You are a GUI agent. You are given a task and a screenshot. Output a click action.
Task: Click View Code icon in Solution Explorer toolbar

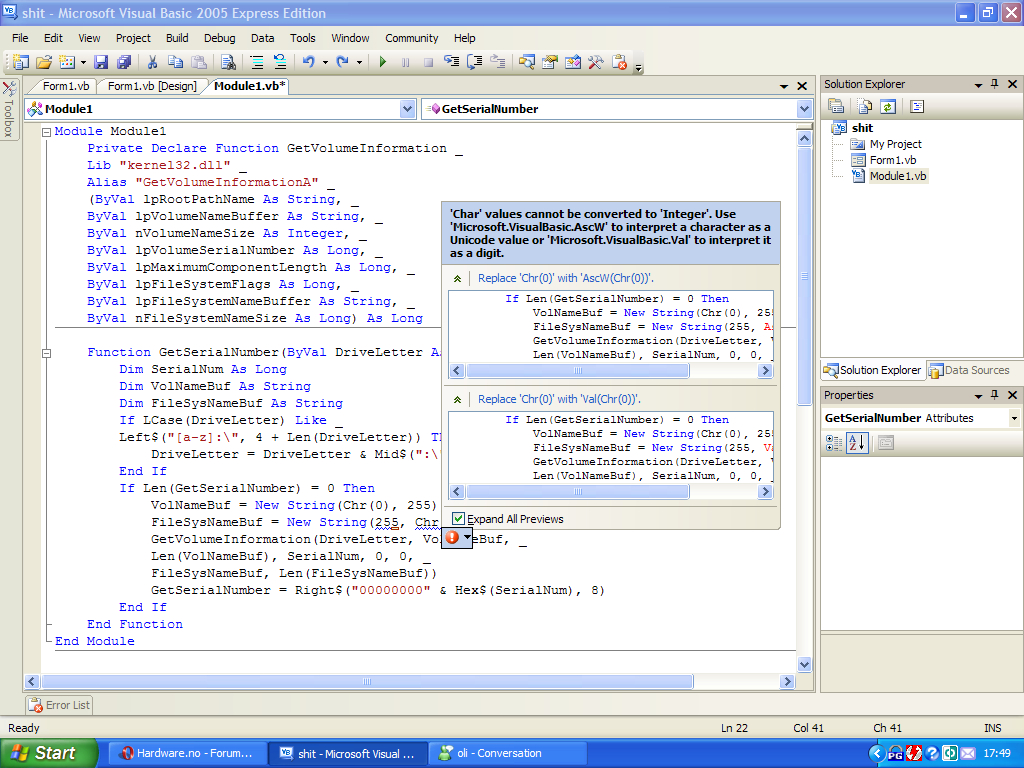point(917,106)
